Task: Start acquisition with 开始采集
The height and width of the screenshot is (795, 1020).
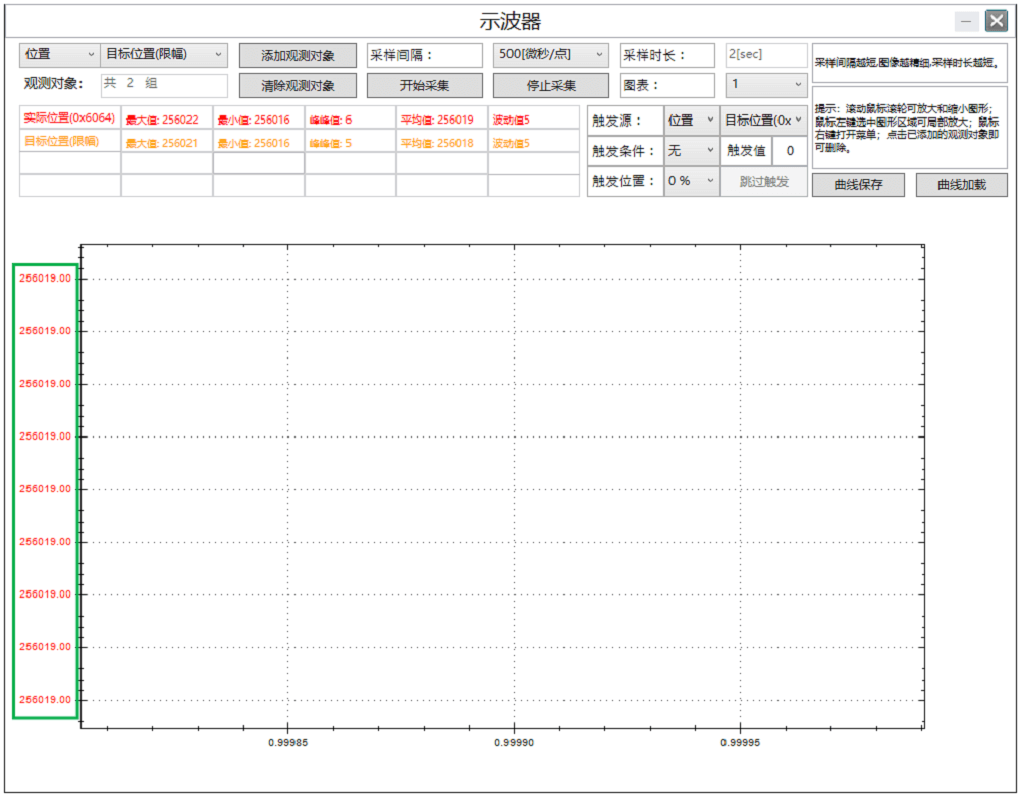Action: 424,86
